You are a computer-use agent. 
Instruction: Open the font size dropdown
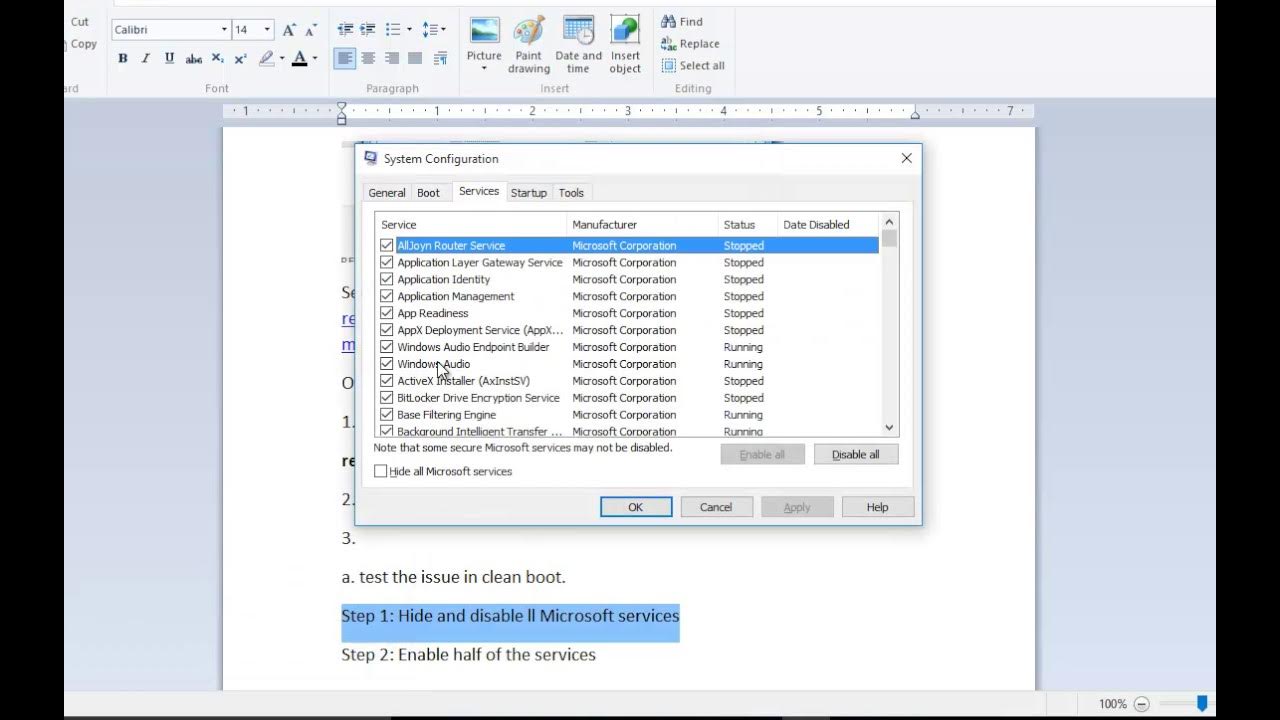(267, 30)
